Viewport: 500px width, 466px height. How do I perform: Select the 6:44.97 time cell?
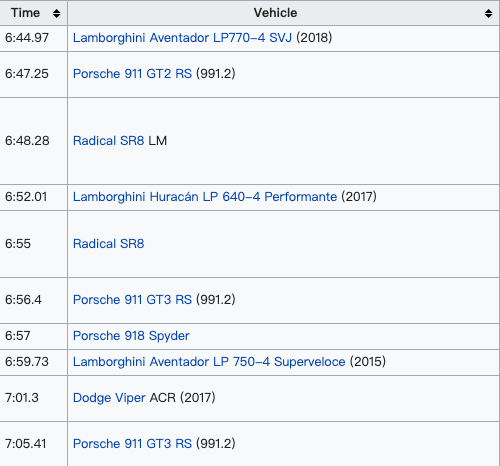33,38
